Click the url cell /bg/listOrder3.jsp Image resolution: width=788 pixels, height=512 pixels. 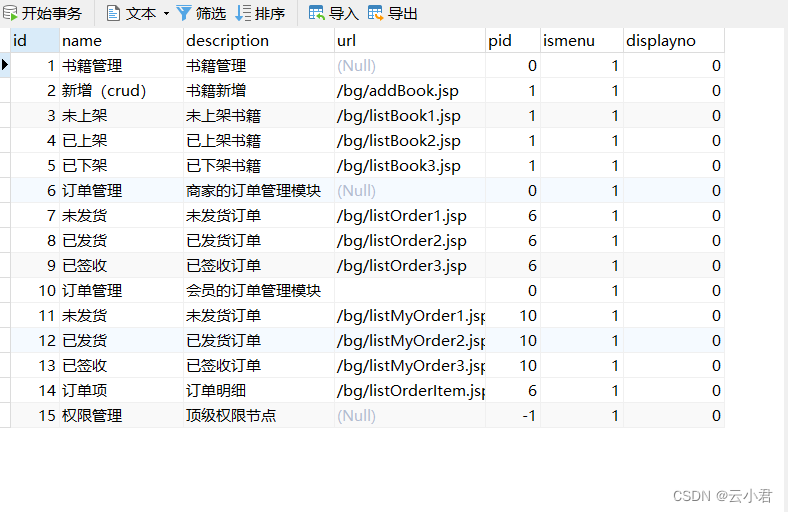click(410, 265)
